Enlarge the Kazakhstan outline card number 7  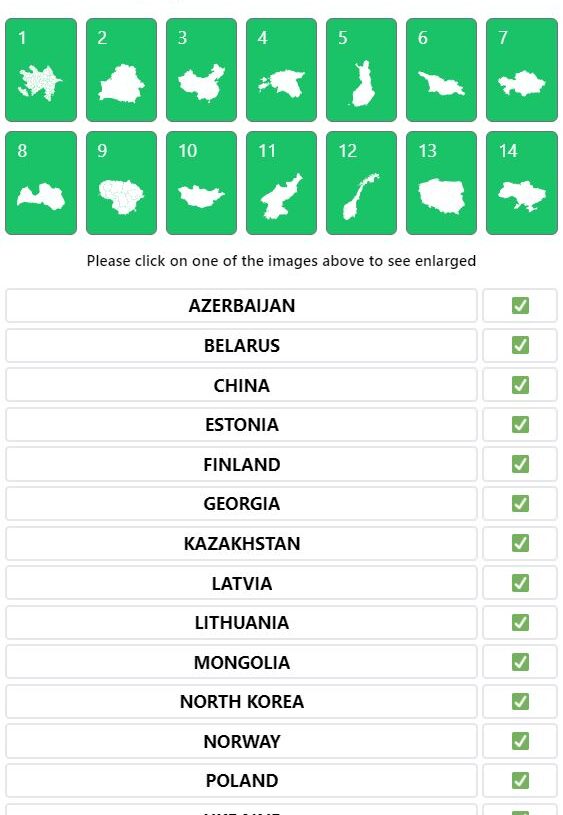(x=521, y=70)
